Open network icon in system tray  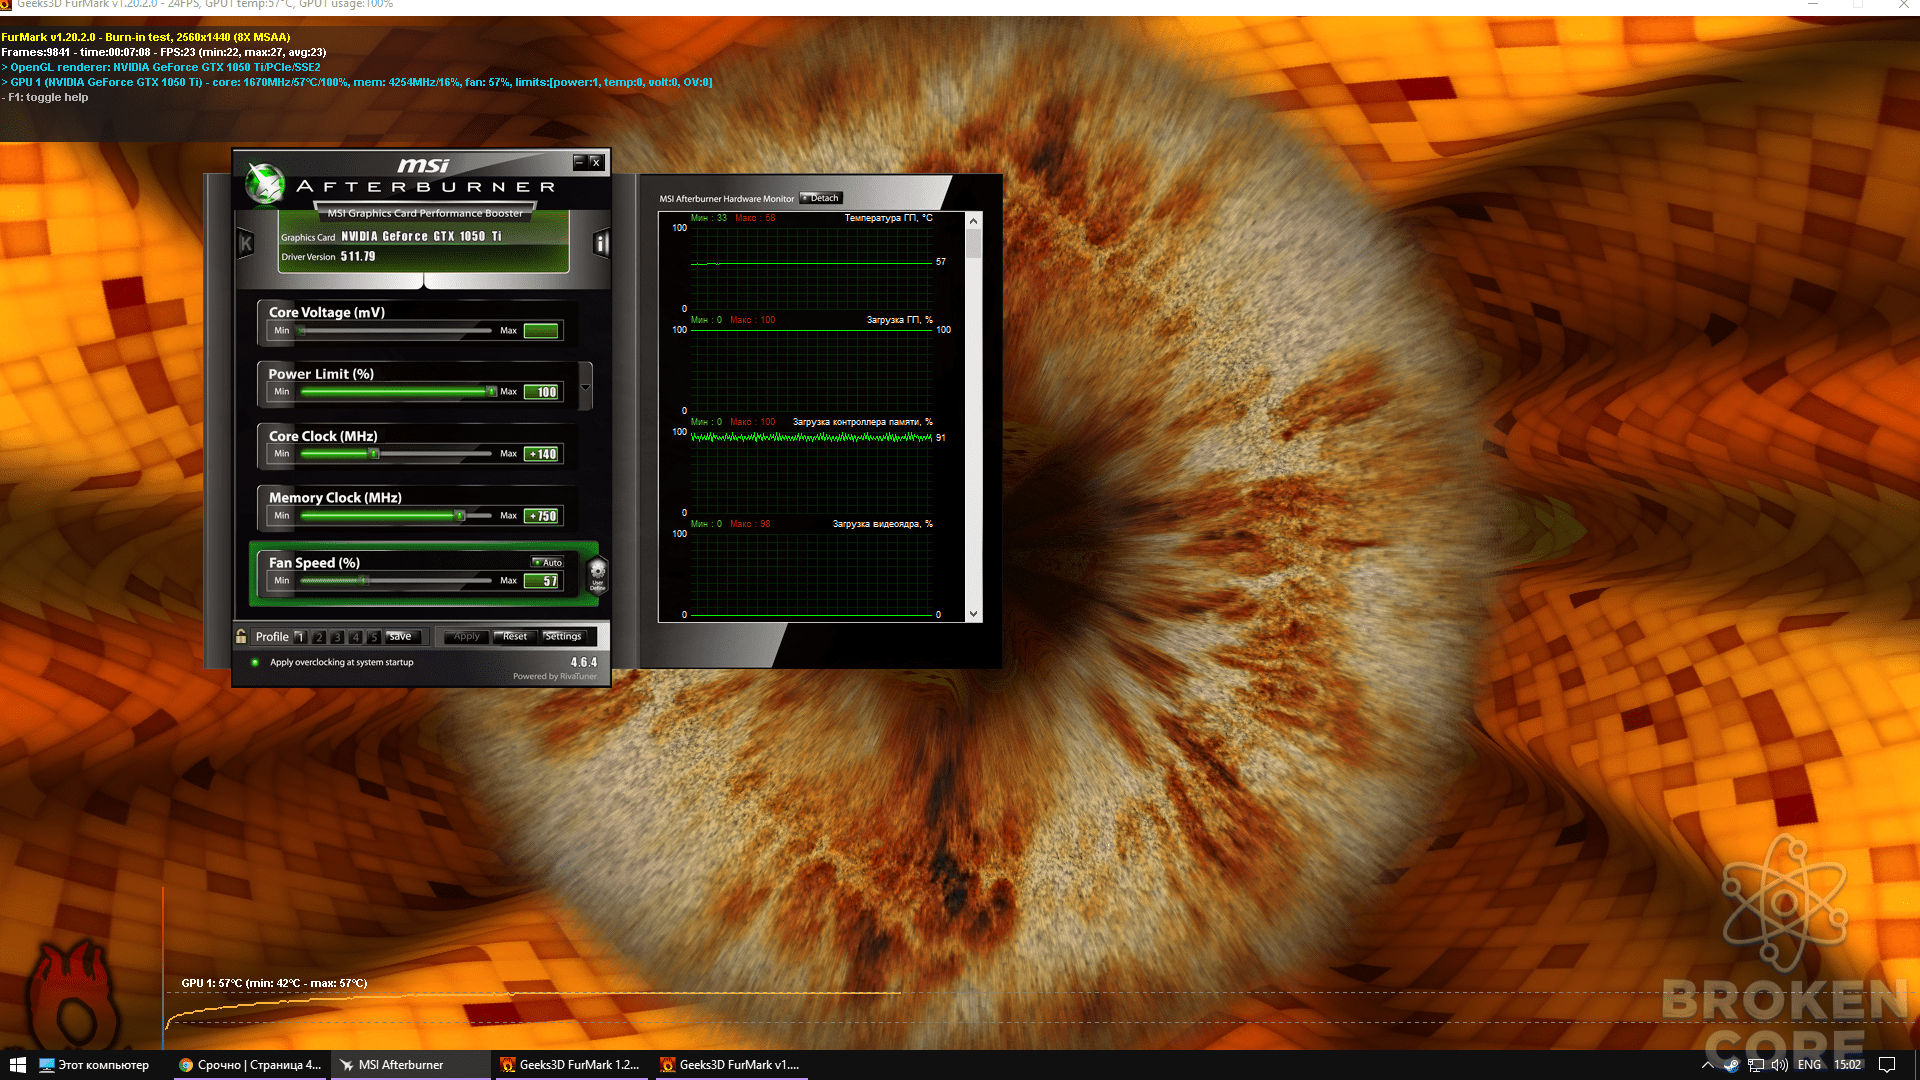tap(1756, 1065)
